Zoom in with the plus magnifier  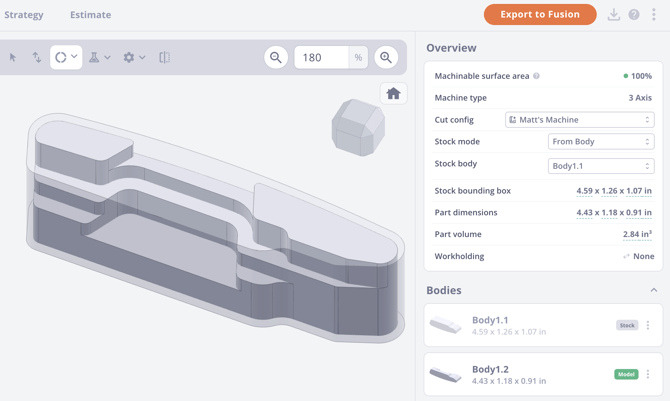(x=386, y=58)
